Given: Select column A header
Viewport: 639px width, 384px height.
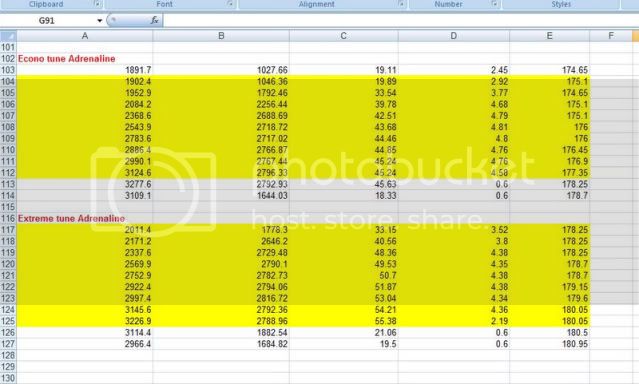Looking at the screenshot, I should (x=85, y=36).
